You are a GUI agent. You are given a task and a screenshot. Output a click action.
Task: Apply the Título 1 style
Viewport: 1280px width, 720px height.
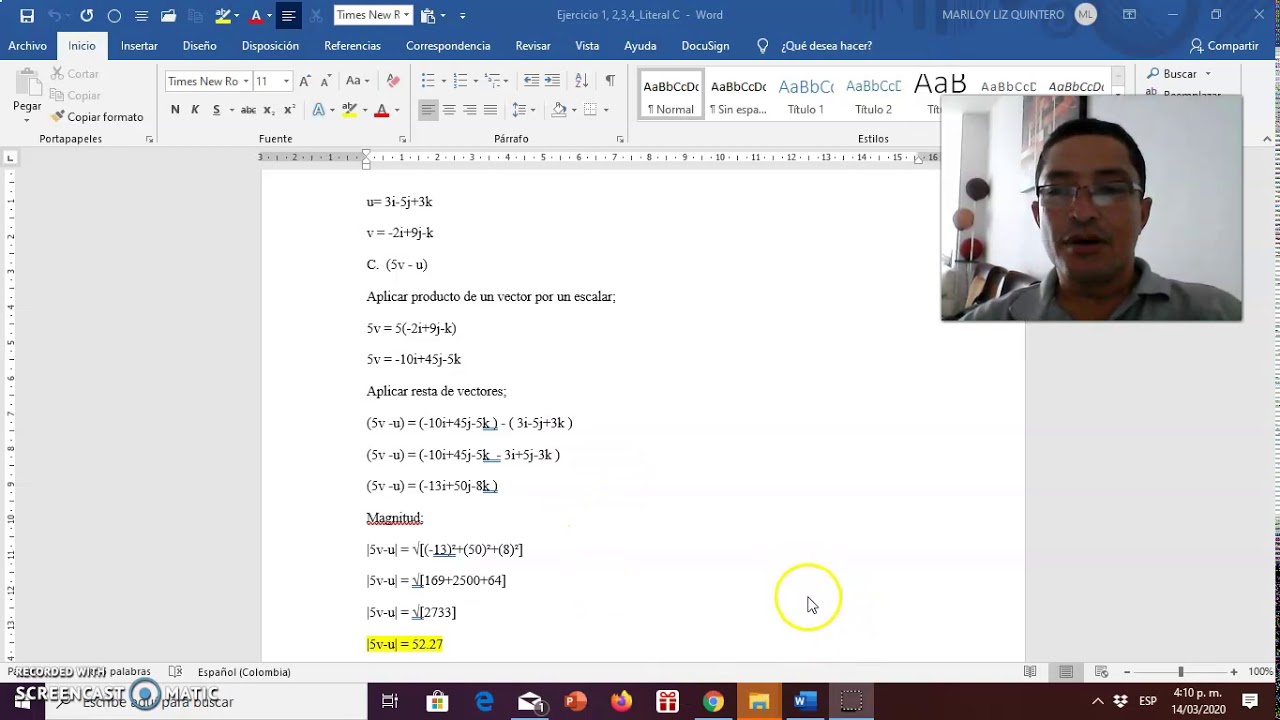[806, 96]
